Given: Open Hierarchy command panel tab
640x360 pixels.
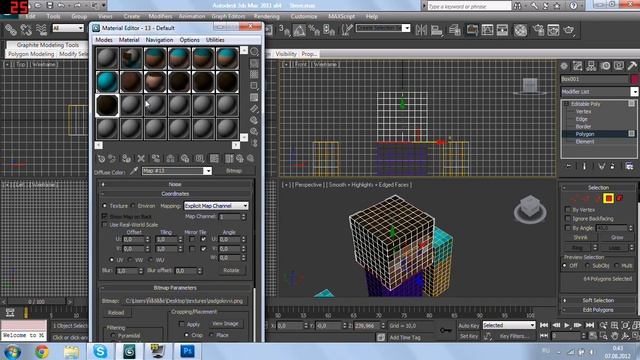Looking at the screenshot, I should [x=591, y=66].
